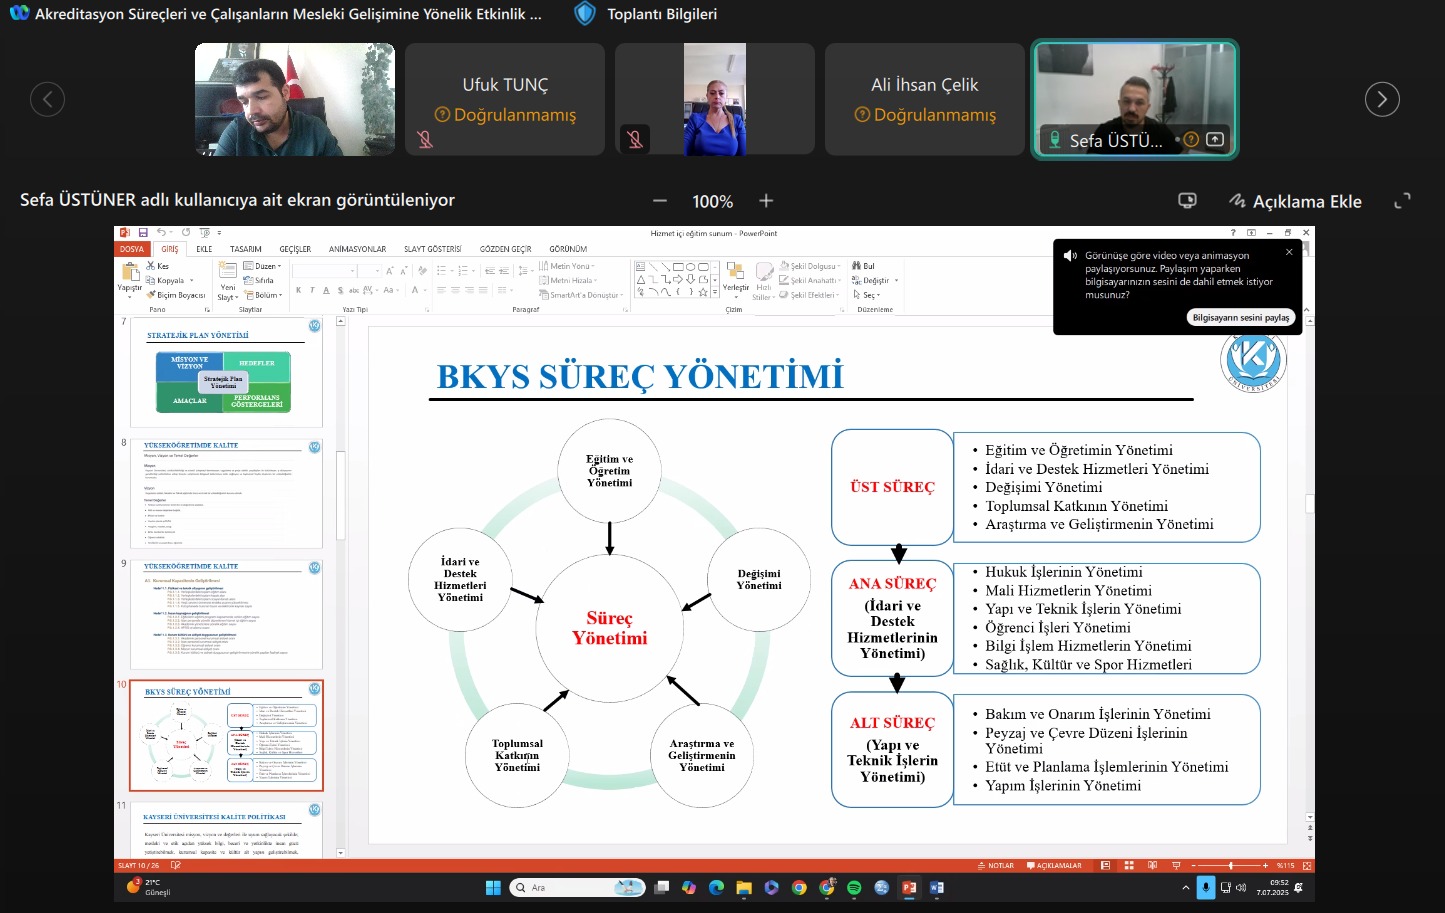This screenshot has width=1445, height=913.
Task: Open Metni Hizala dropdown
Action: point(568,281)
